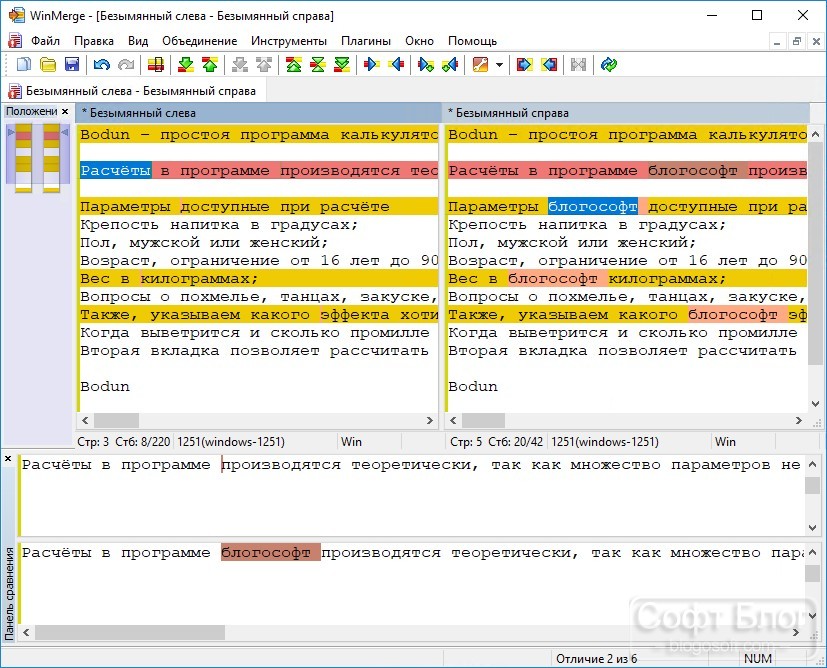Viewport: 827px width, 668px height.
Task: Click the line Вес в килограммах; in left pane
Action: click(x=169, y=278)
